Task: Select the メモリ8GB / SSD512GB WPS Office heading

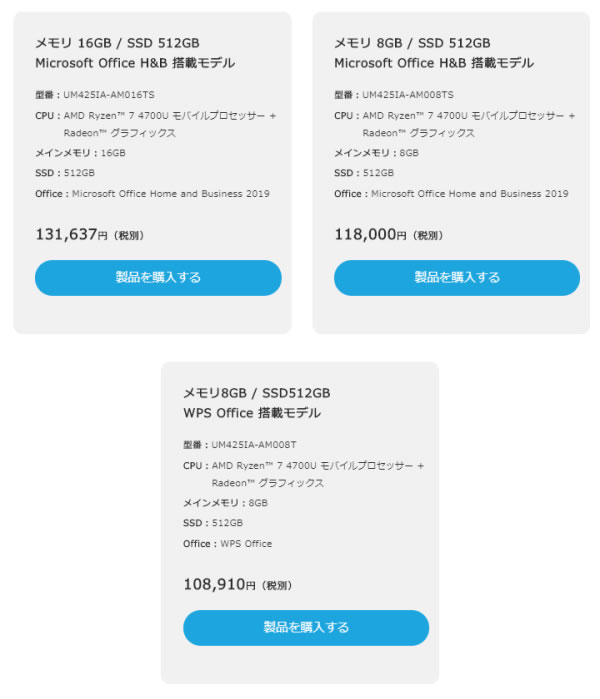Action: point(257,403)
